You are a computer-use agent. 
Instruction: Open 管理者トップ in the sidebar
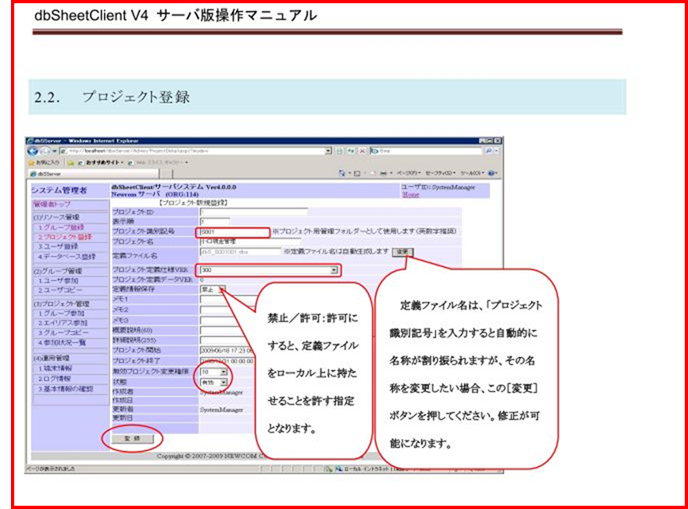(52, 204)
